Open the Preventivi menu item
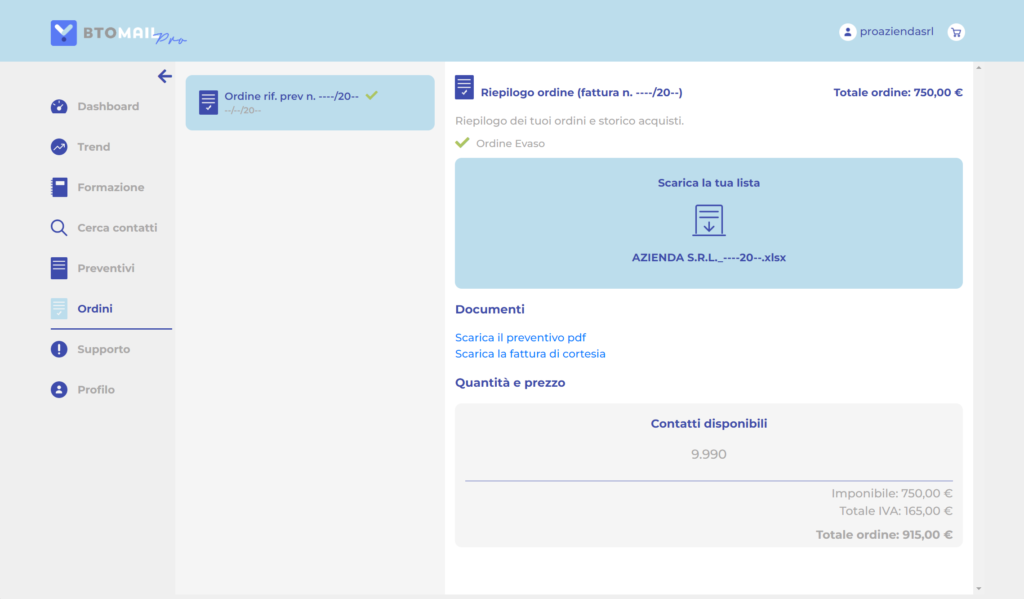Viewport: 1024px width, 599px height. coord(105,268)
